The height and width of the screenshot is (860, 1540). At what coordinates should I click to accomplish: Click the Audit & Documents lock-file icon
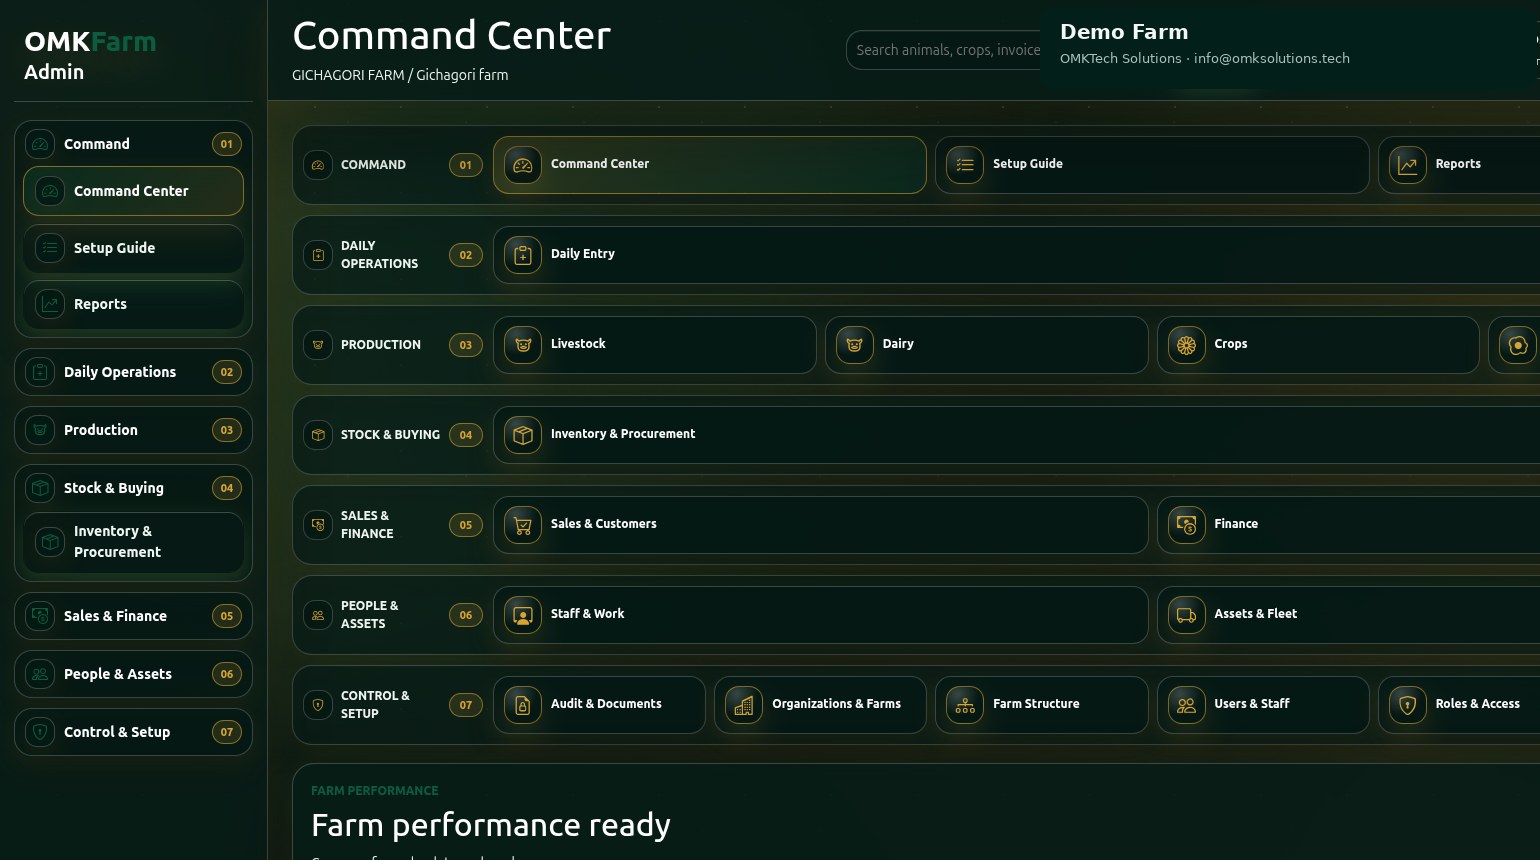click(x=523, y=705)
